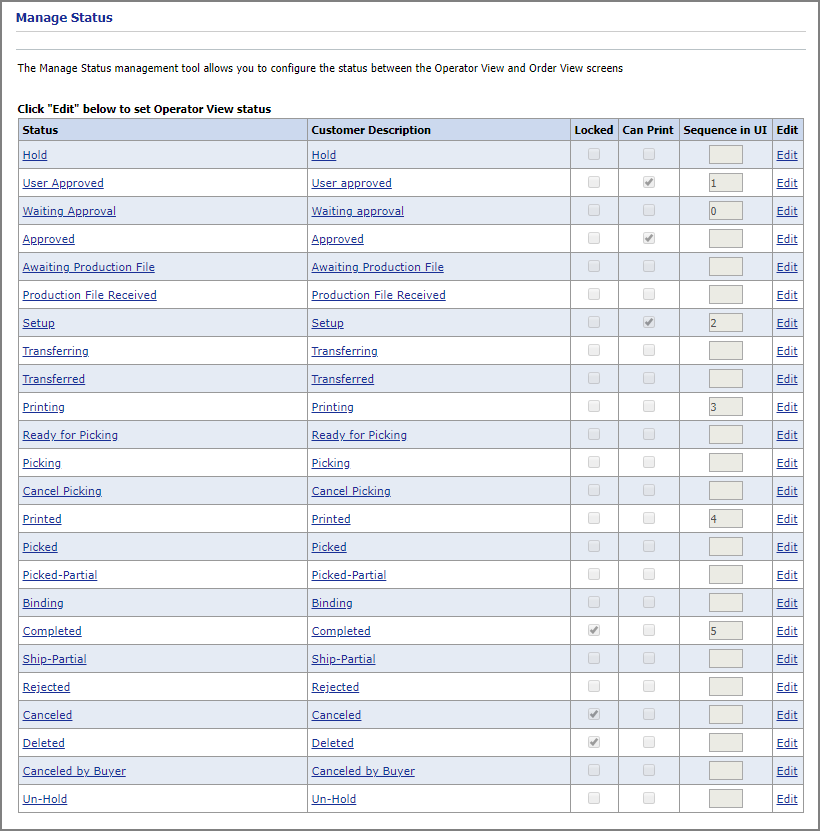The width and height of the screenshot is (820, 831).
Task: Click the Sequence field for Completed
Action: pos(726,631)
